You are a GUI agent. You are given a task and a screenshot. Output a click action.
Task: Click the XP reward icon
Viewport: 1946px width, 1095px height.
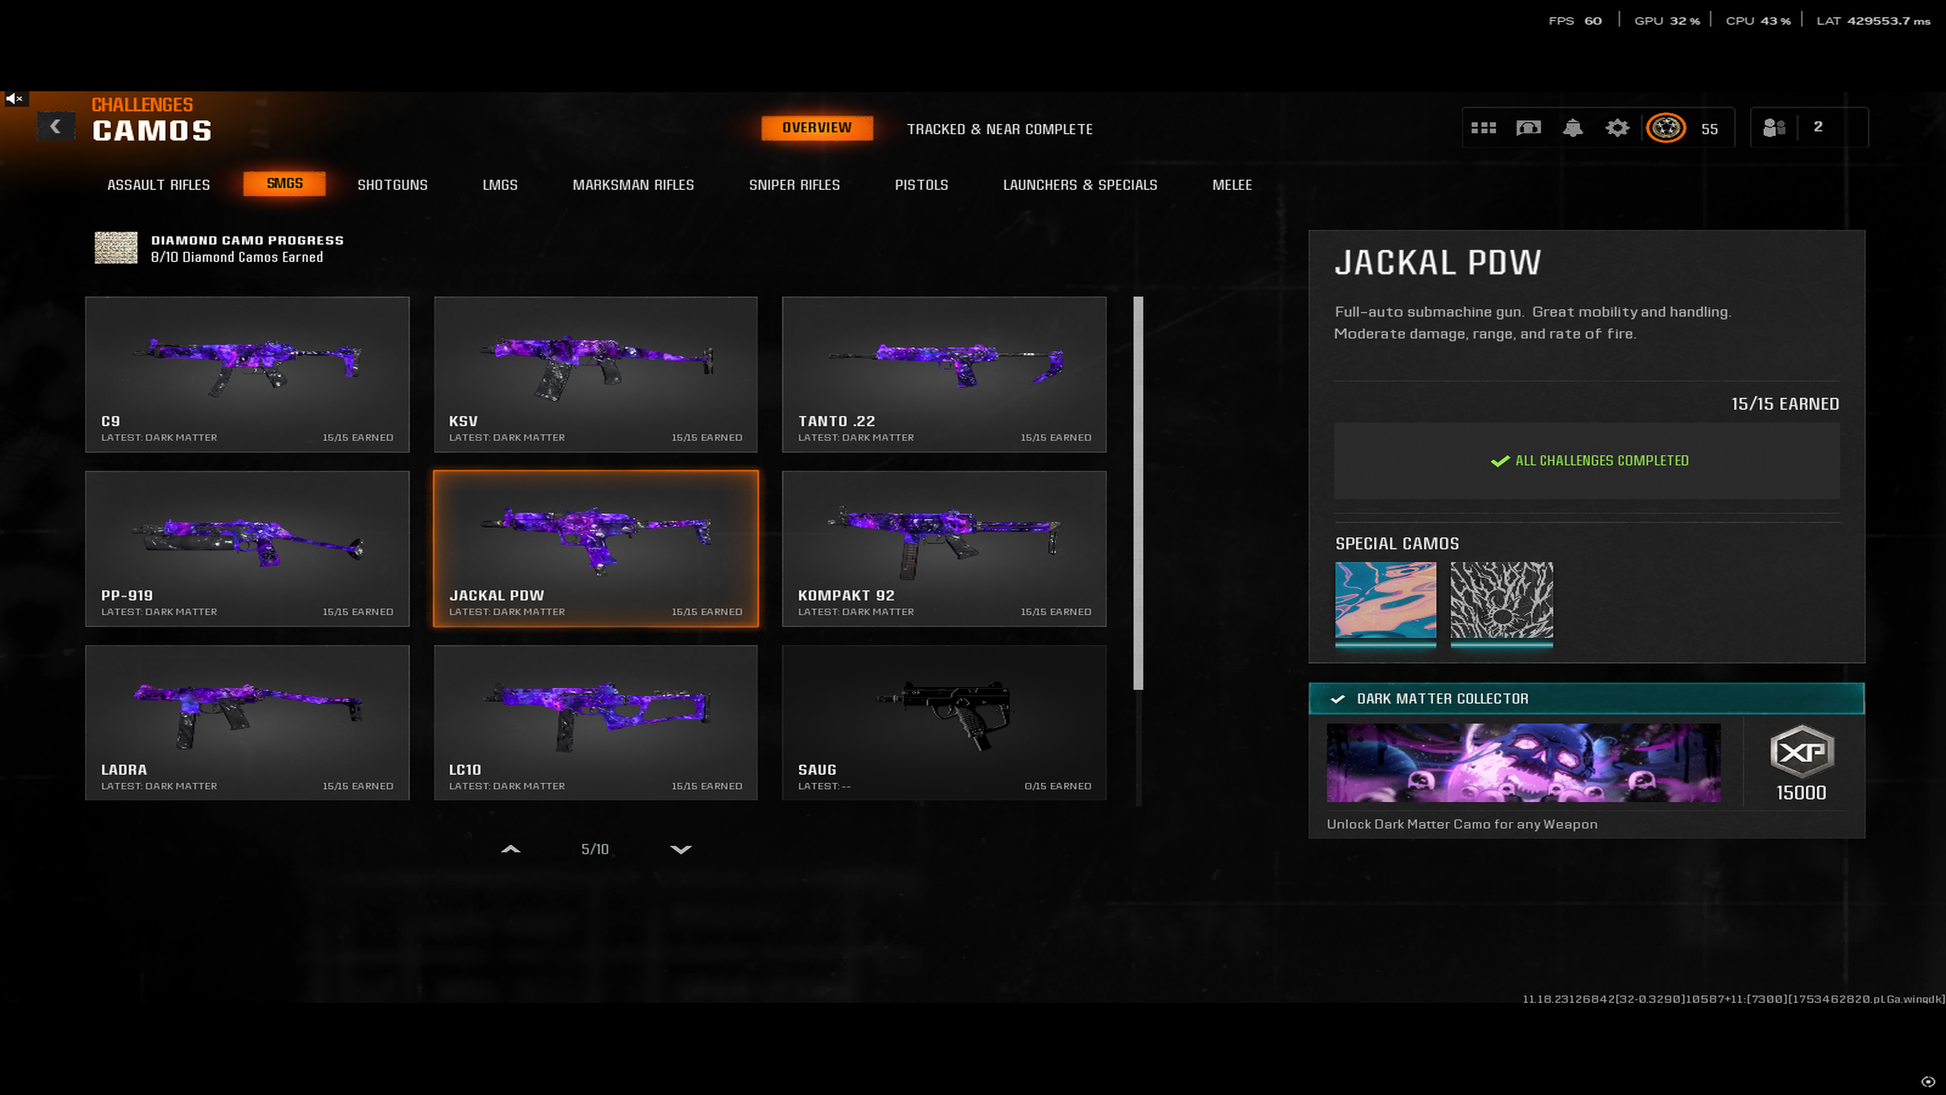[1801, 752]
